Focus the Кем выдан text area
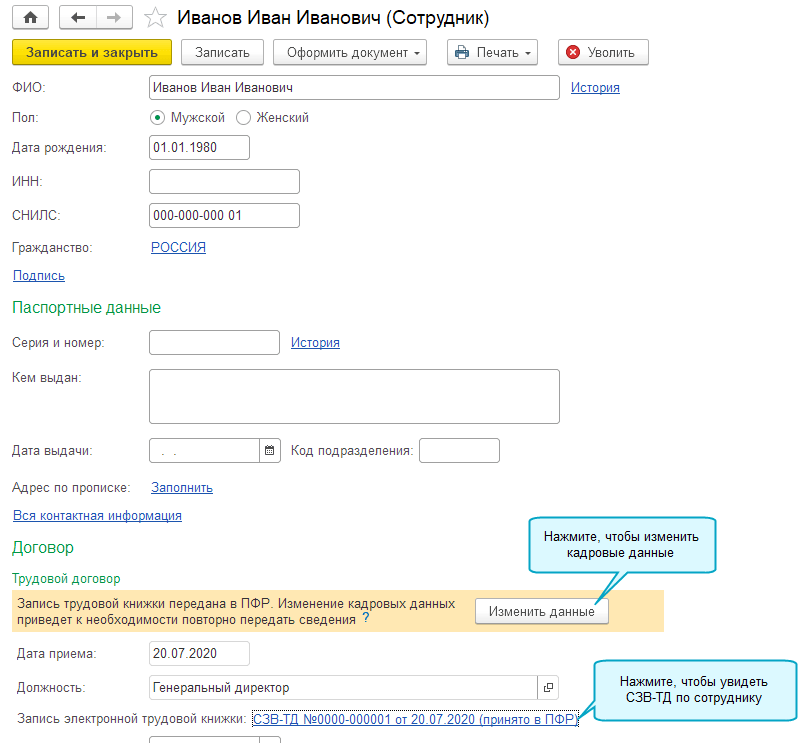This screenshot has width=812, height=743. (x=353, y=397)
